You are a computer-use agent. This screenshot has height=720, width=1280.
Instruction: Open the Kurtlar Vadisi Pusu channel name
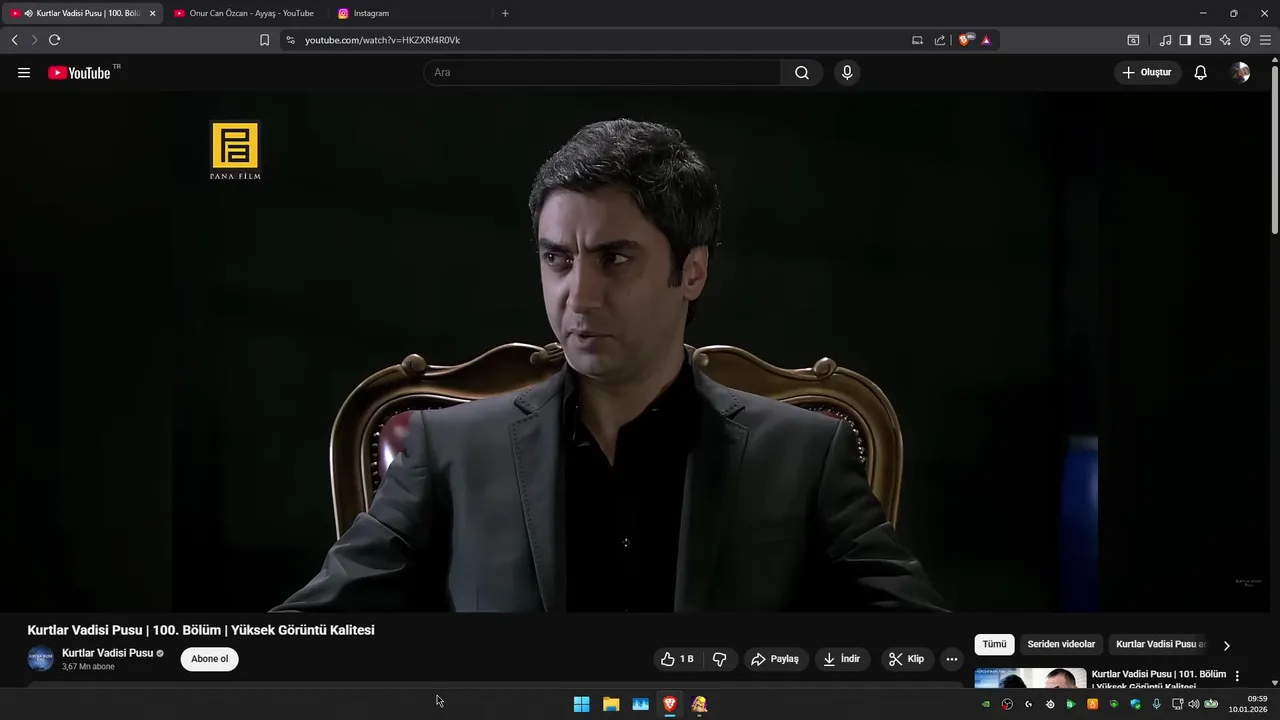[107, 653]
